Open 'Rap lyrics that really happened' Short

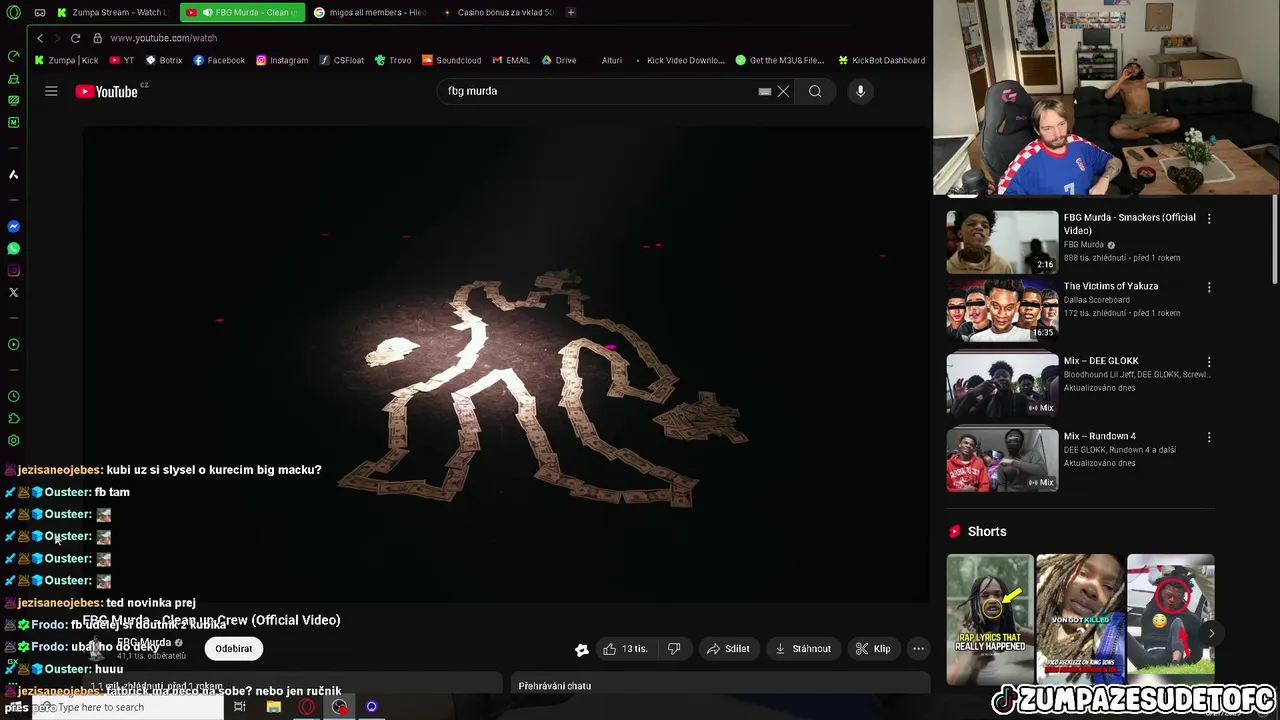pos(990,618)
